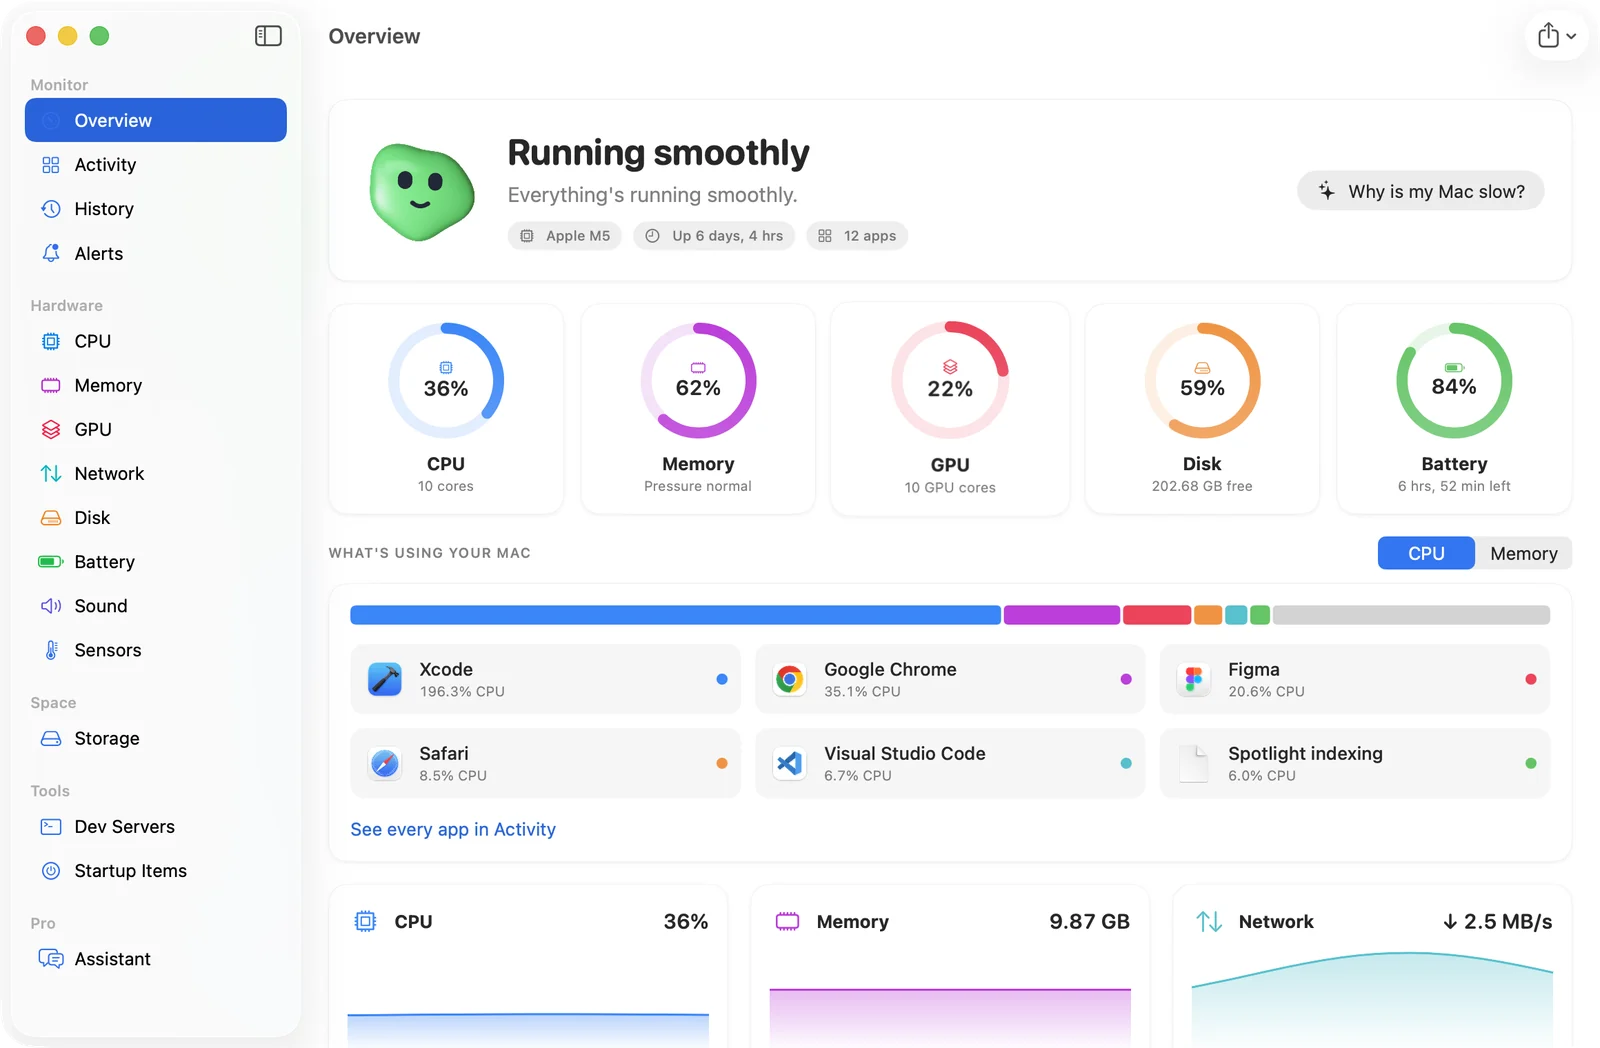Open the GPU sidebar item
This screenshot has width=1600, height=1048.
[156, 429]
